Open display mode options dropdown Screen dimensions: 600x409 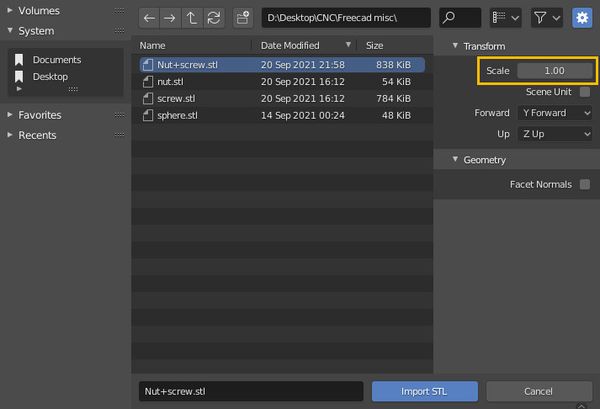tap(505, 18)
